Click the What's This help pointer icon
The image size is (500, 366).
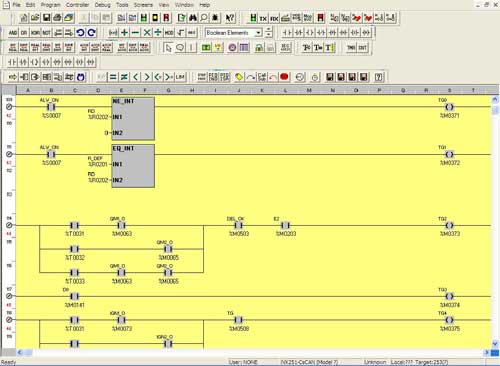click(230, 18)
